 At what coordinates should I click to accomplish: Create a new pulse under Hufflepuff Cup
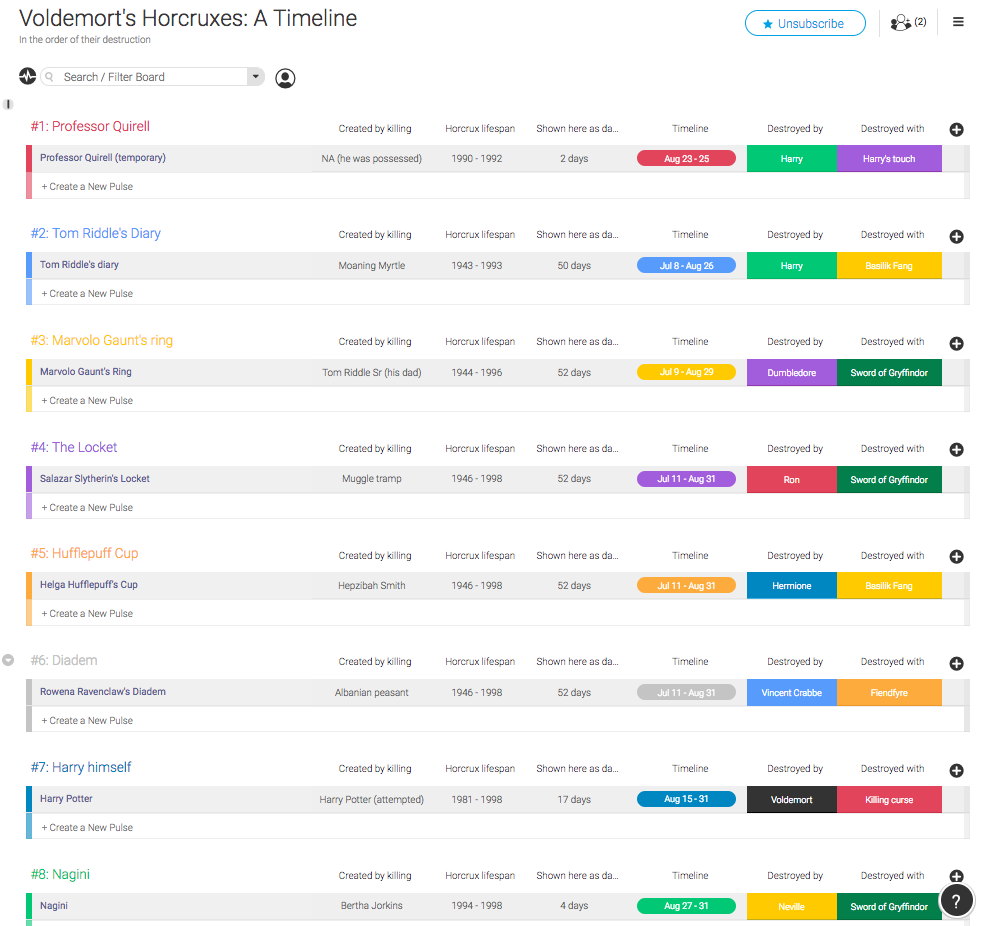pos(90,614)
